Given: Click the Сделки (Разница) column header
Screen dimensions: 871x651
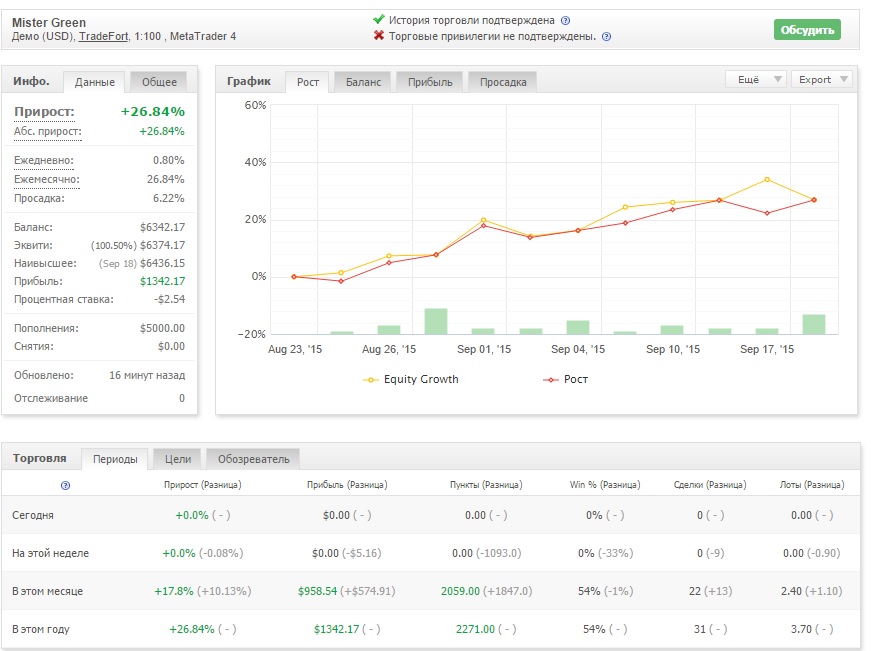Looking at the screenshot, I should point(710,485).
